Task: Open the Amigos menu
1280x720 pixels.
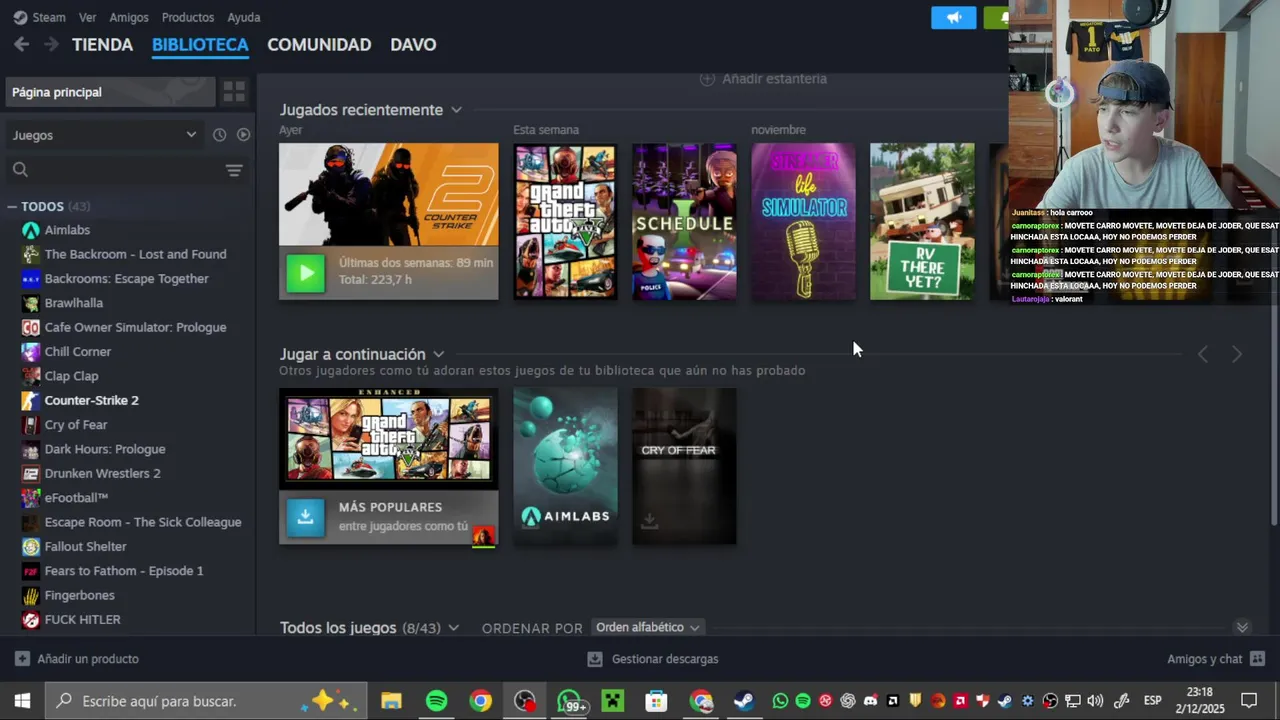Action: [x=129, y=17]
